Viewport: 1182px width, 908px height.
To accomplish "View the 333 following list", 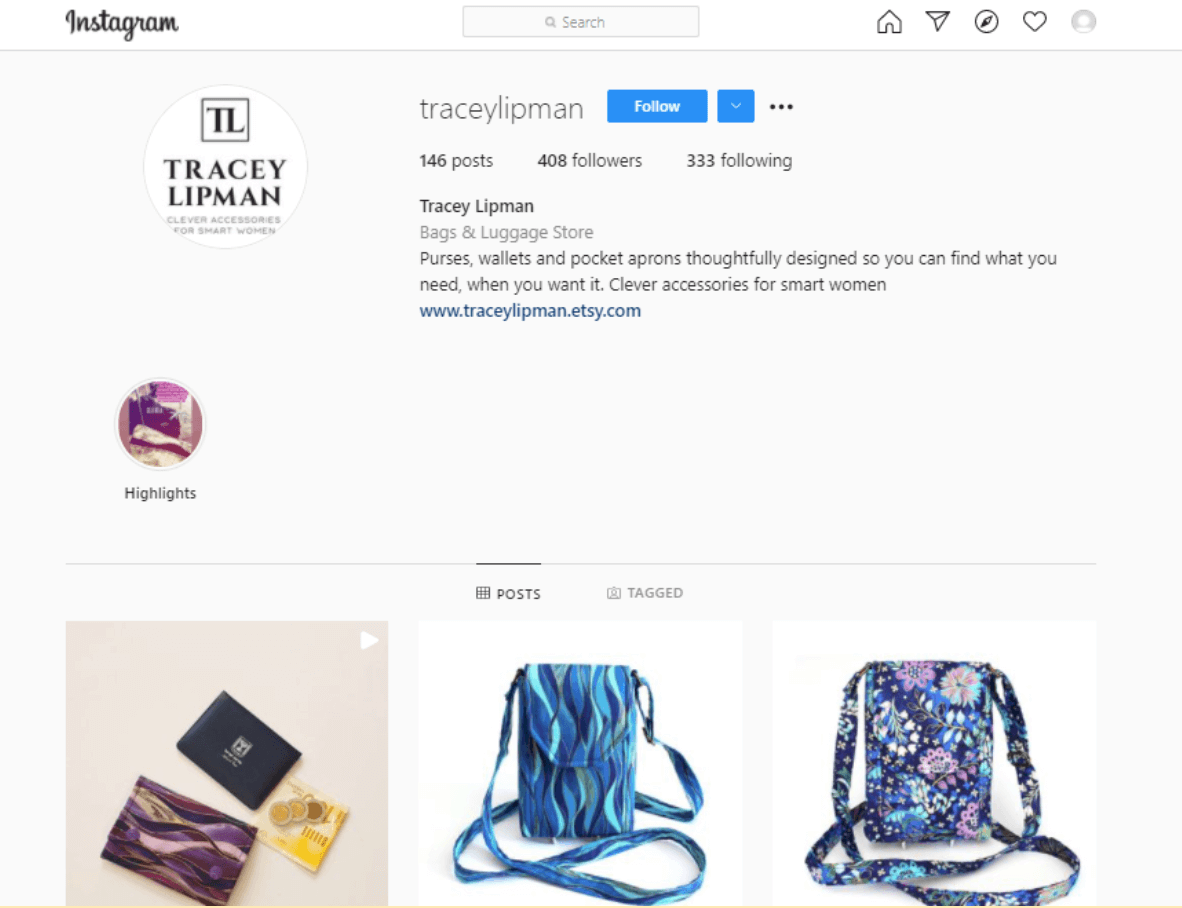I will [739, 161].
